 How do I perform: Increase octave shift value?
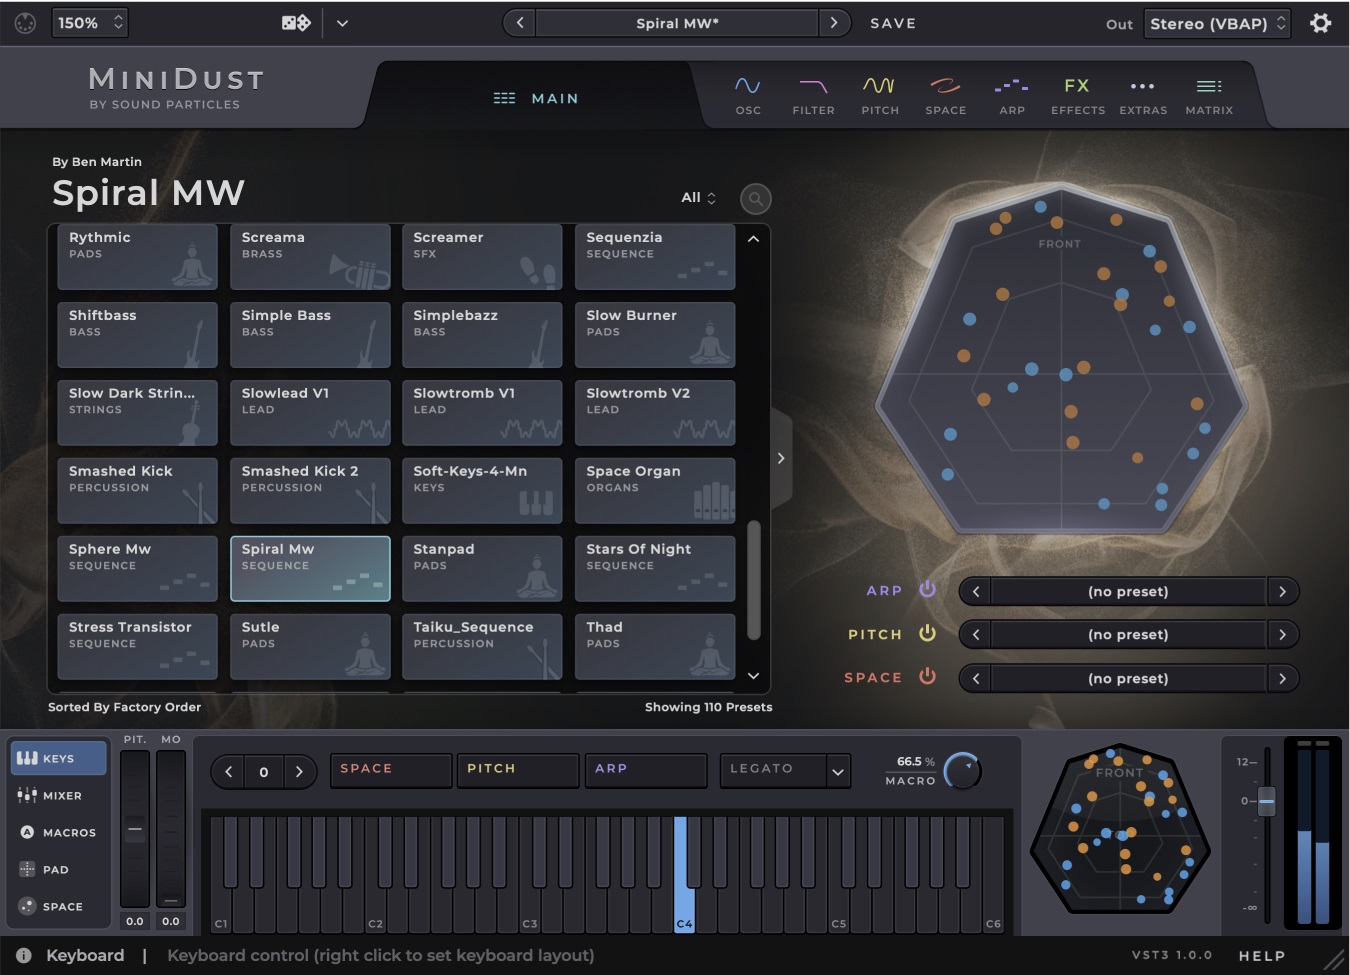click(298, 771)
